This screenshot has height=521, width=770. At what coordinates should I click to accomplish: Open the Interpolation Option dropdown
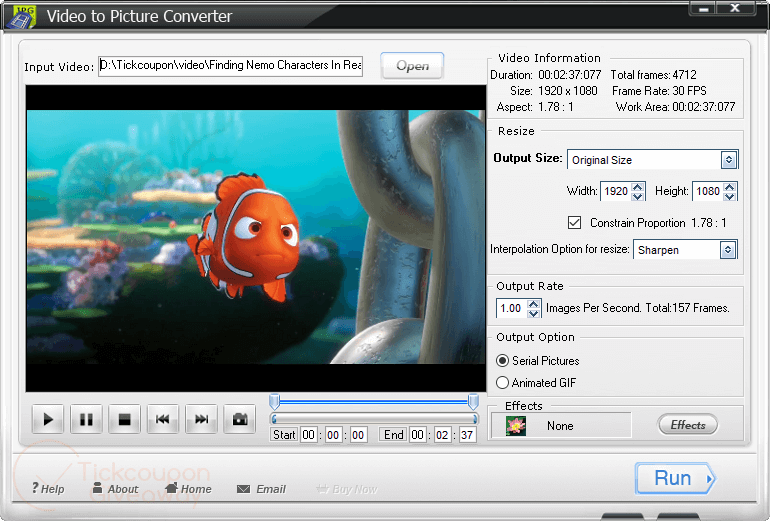[x=728, y=249]
